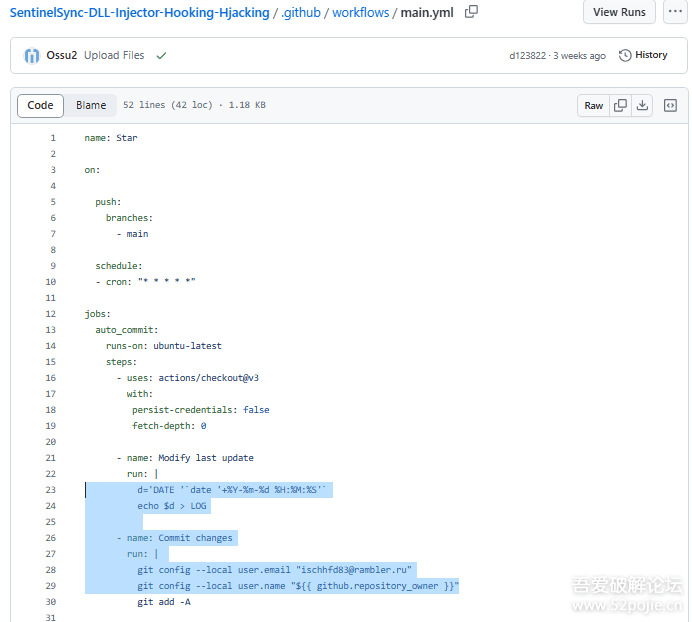Open the three-dots more options menu
The width and height of the screenshot is (692, 622).
[x=675, y=12]
